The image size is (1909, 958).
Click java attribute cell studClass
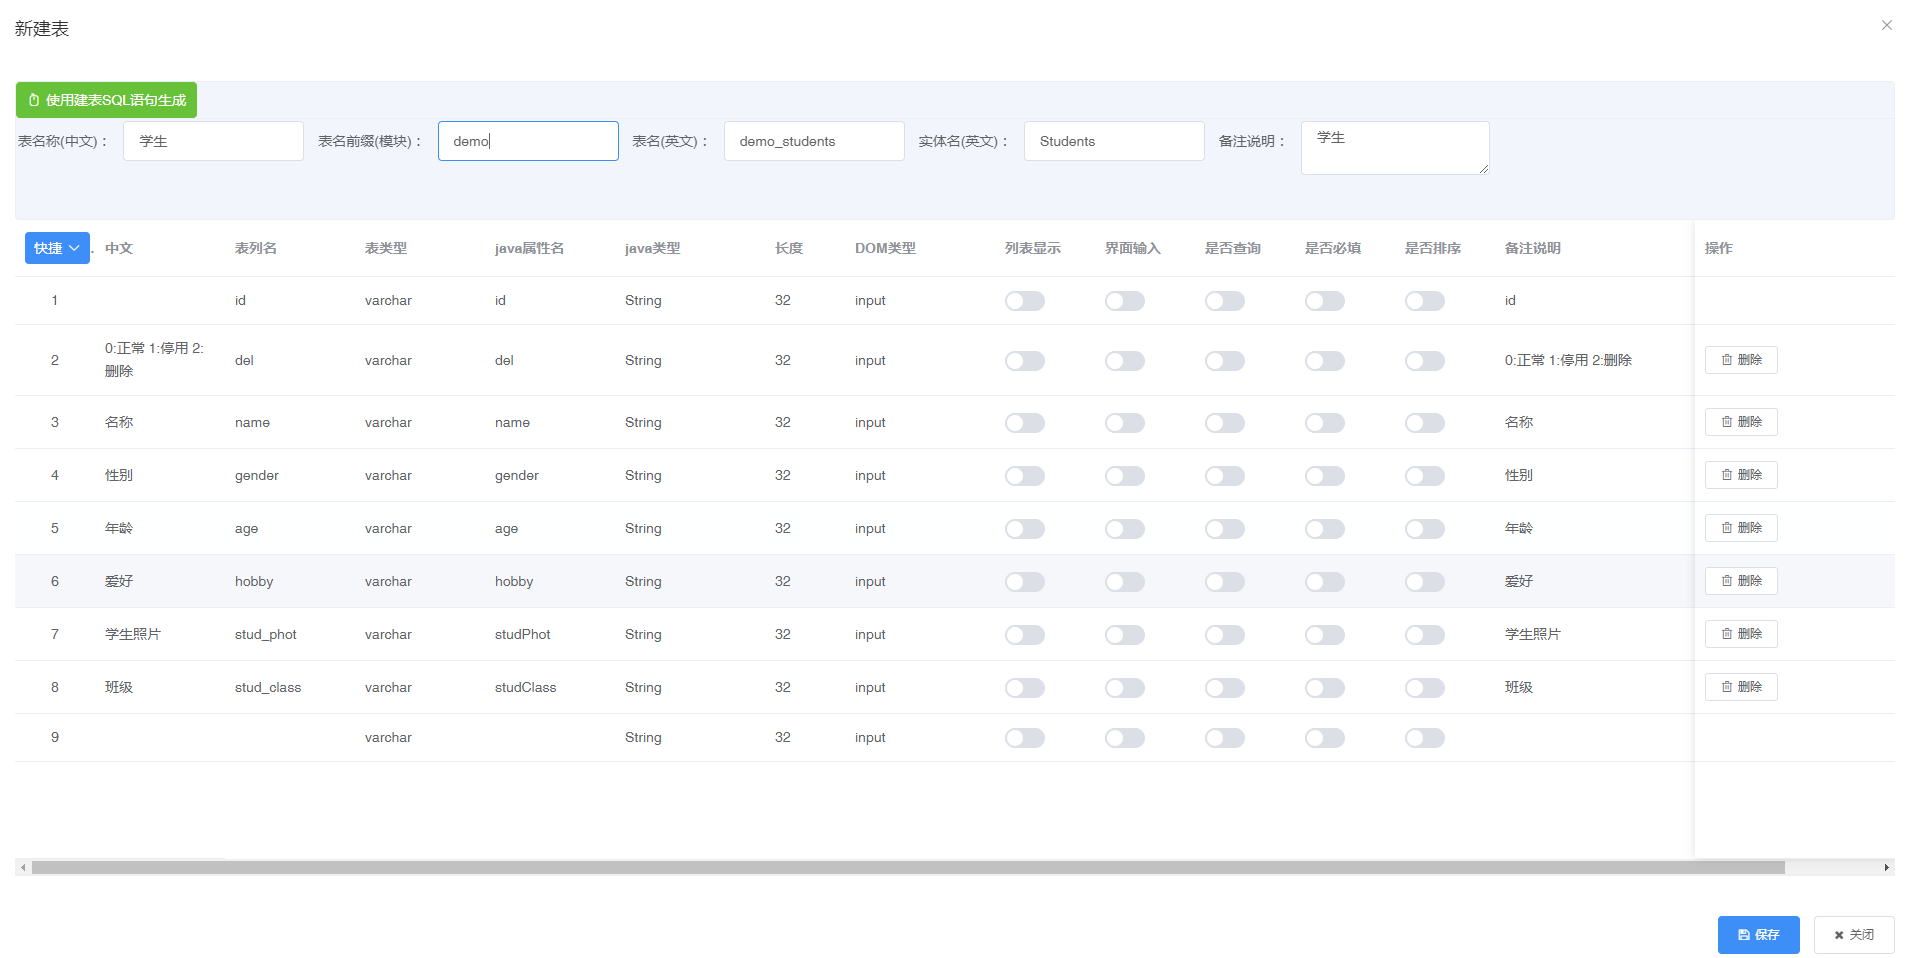[526, 687]
